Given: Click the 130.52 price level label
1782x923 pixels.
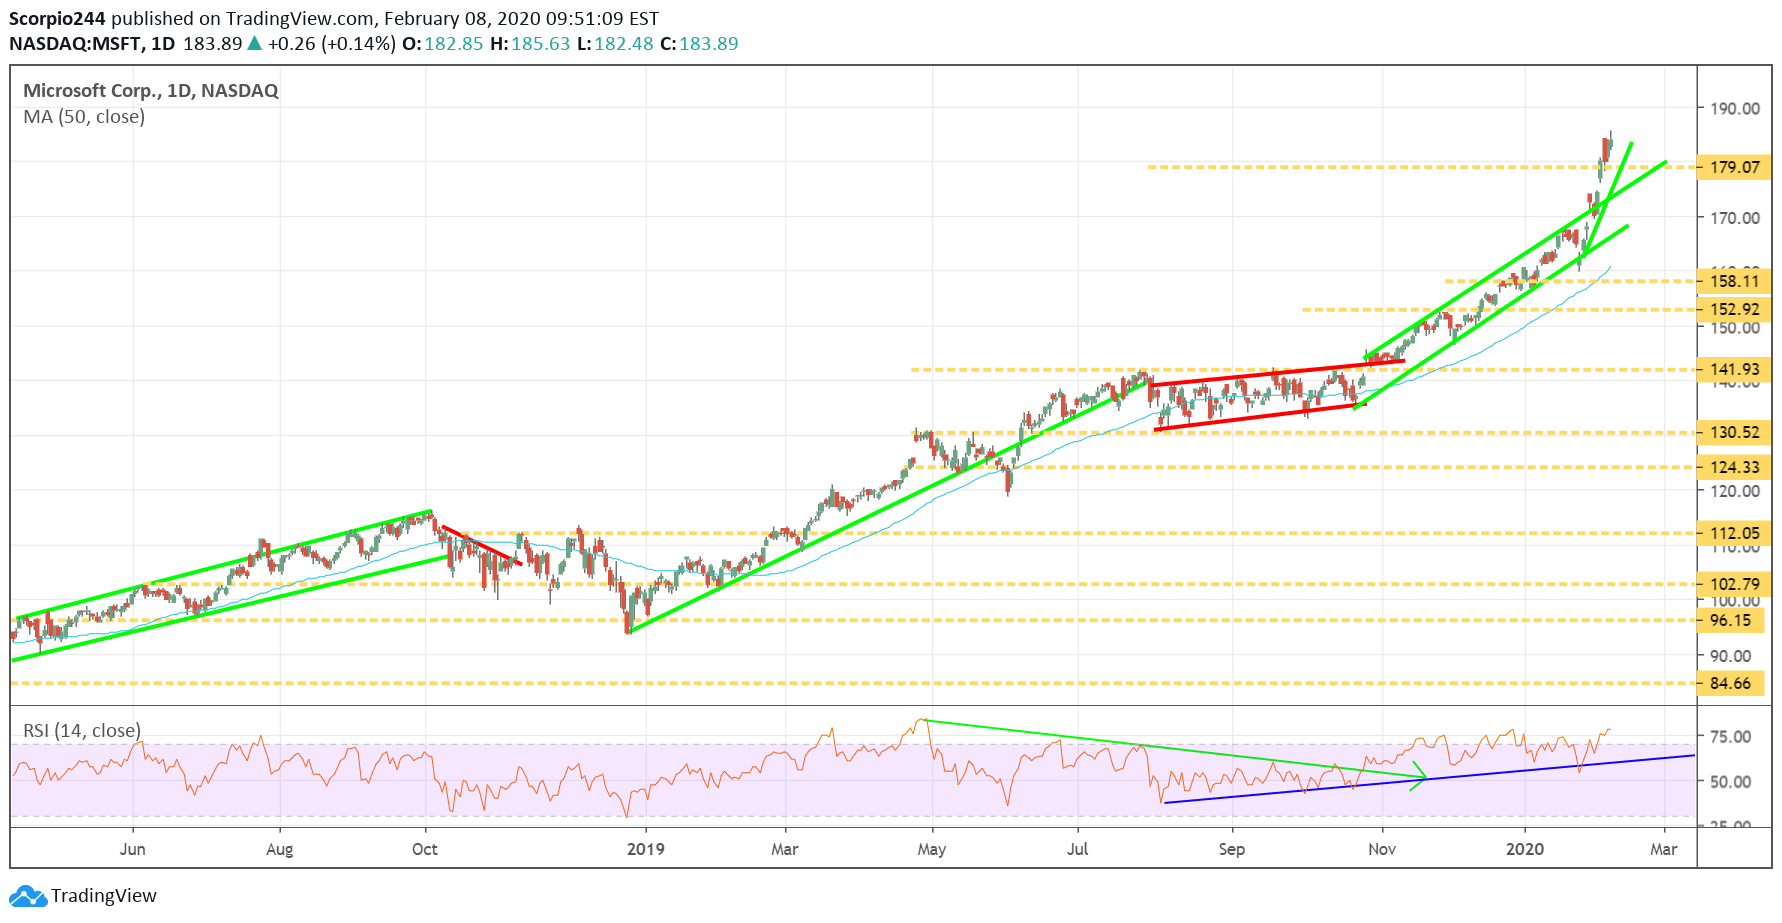Looking at the screenshot, I should (1734, 432).
